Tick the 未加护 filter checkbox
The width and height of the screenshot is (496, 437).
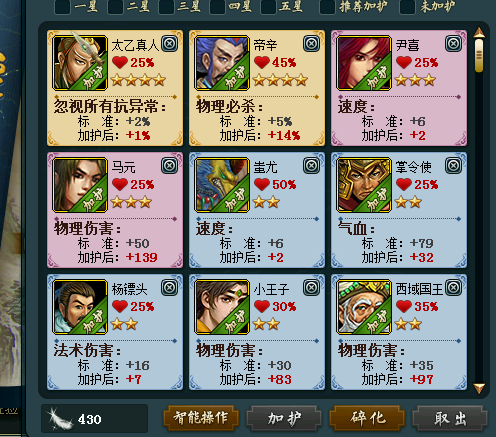point(407,7)
